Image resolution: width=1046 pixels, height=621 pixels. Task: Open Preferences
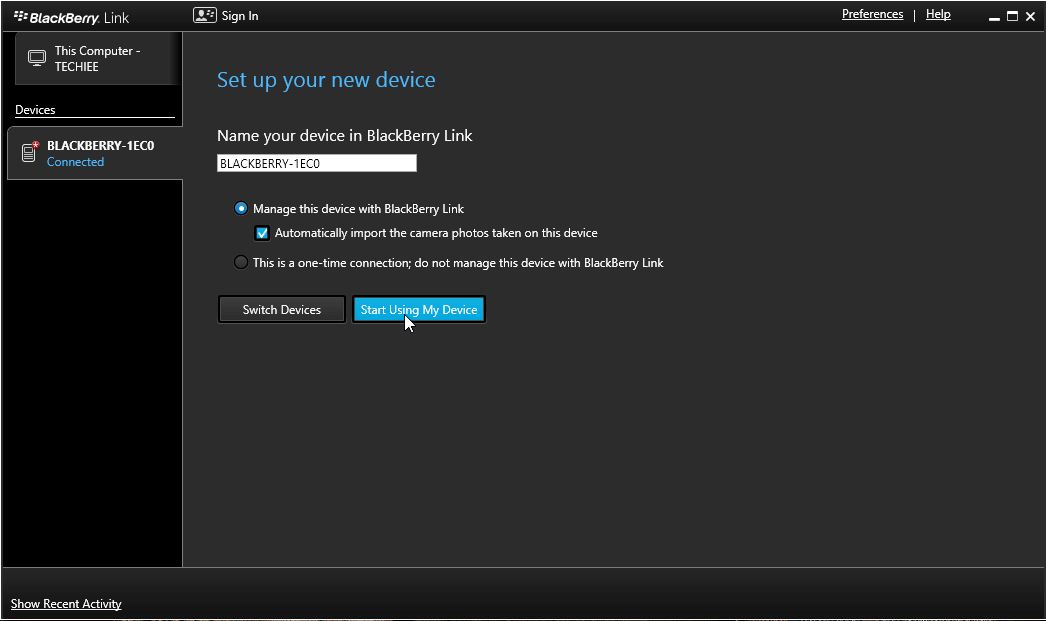[x=872, y=13]
